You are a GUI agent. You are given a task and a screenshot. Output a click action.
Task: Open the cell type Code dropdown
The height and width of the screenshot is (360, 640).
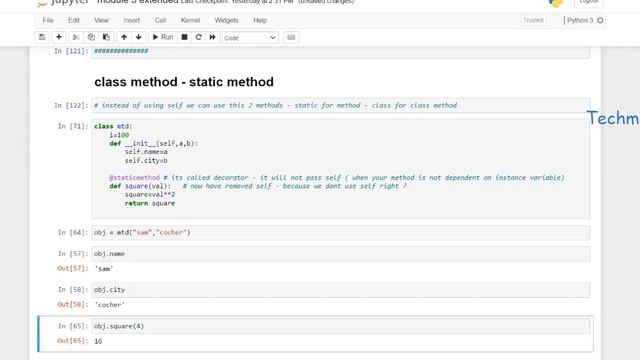coord(250,38)
